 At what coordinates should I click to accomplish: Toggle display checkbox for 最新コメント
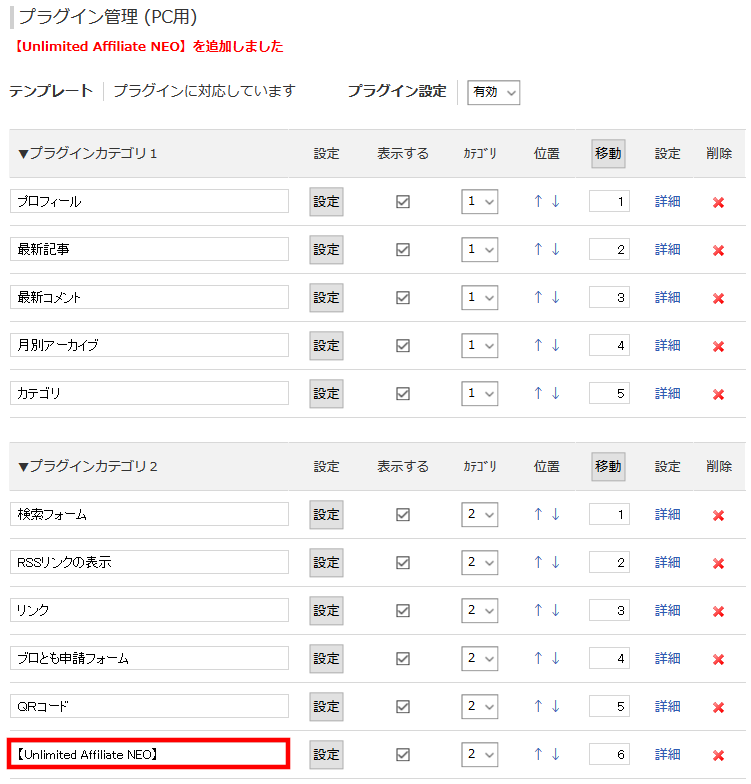(x=403, y=298)
